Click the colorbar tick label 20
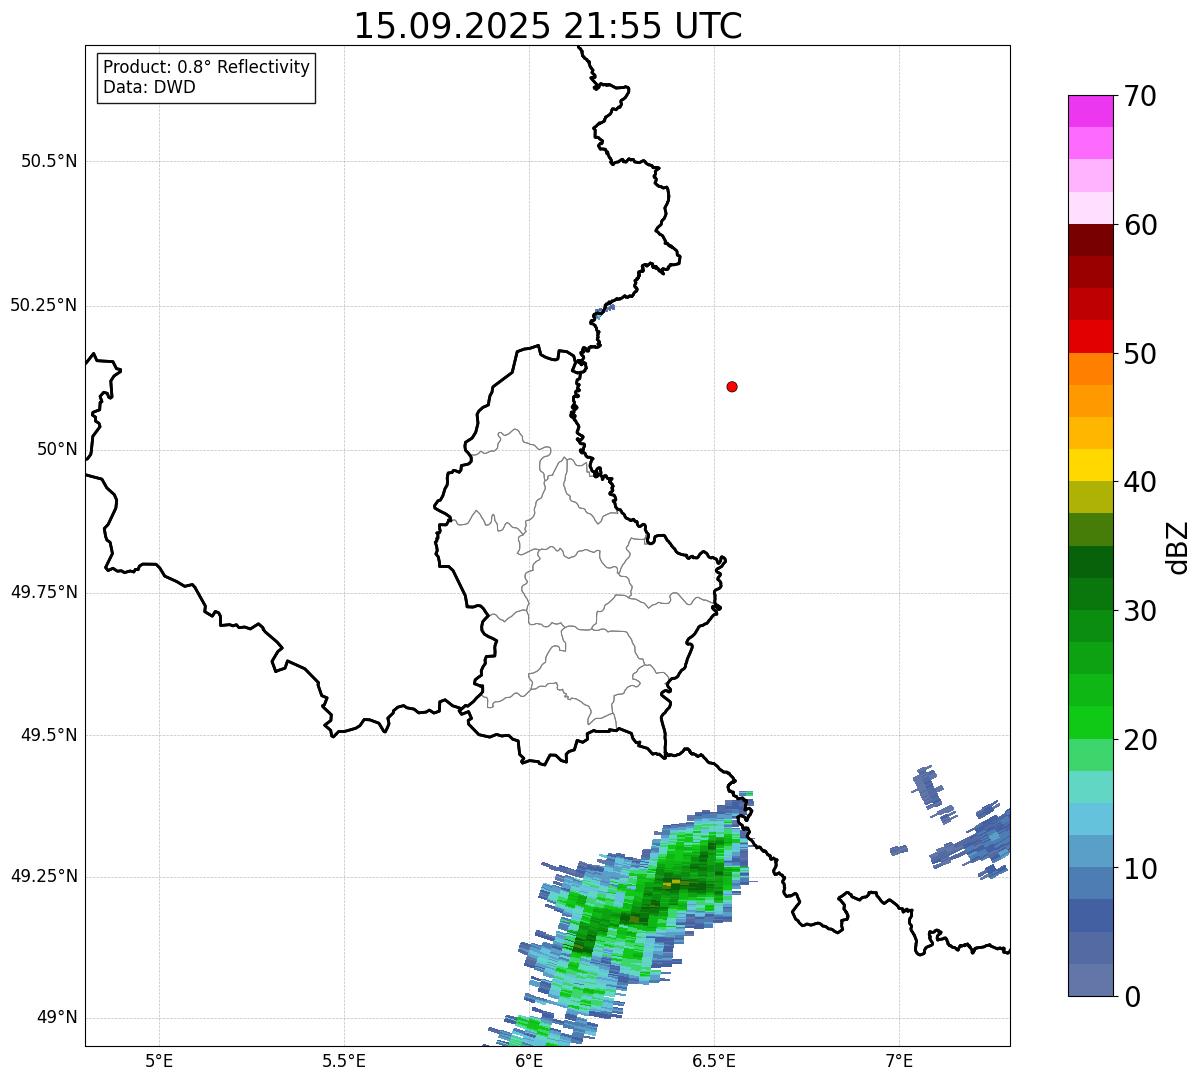Screen dimensions: 1202x1081 point(1140,740)
